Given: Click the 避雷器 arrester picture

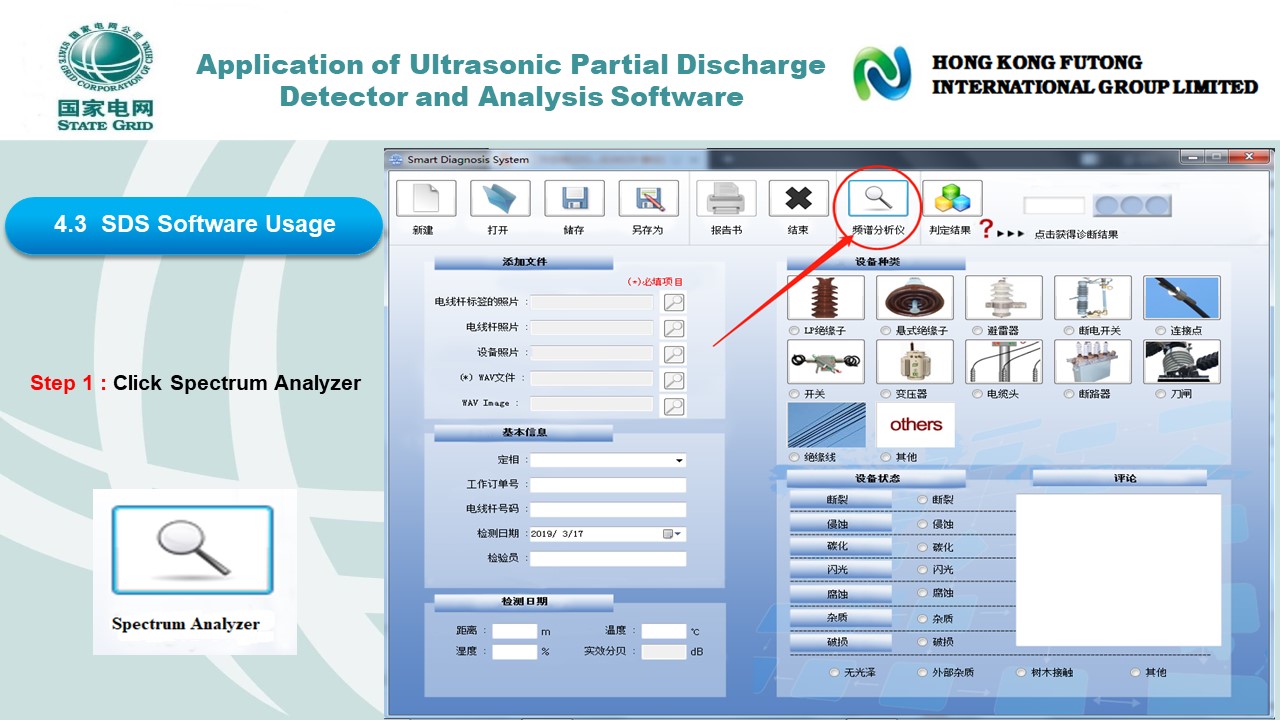Looking at the screenshot, I should [x=1004, y=298].
